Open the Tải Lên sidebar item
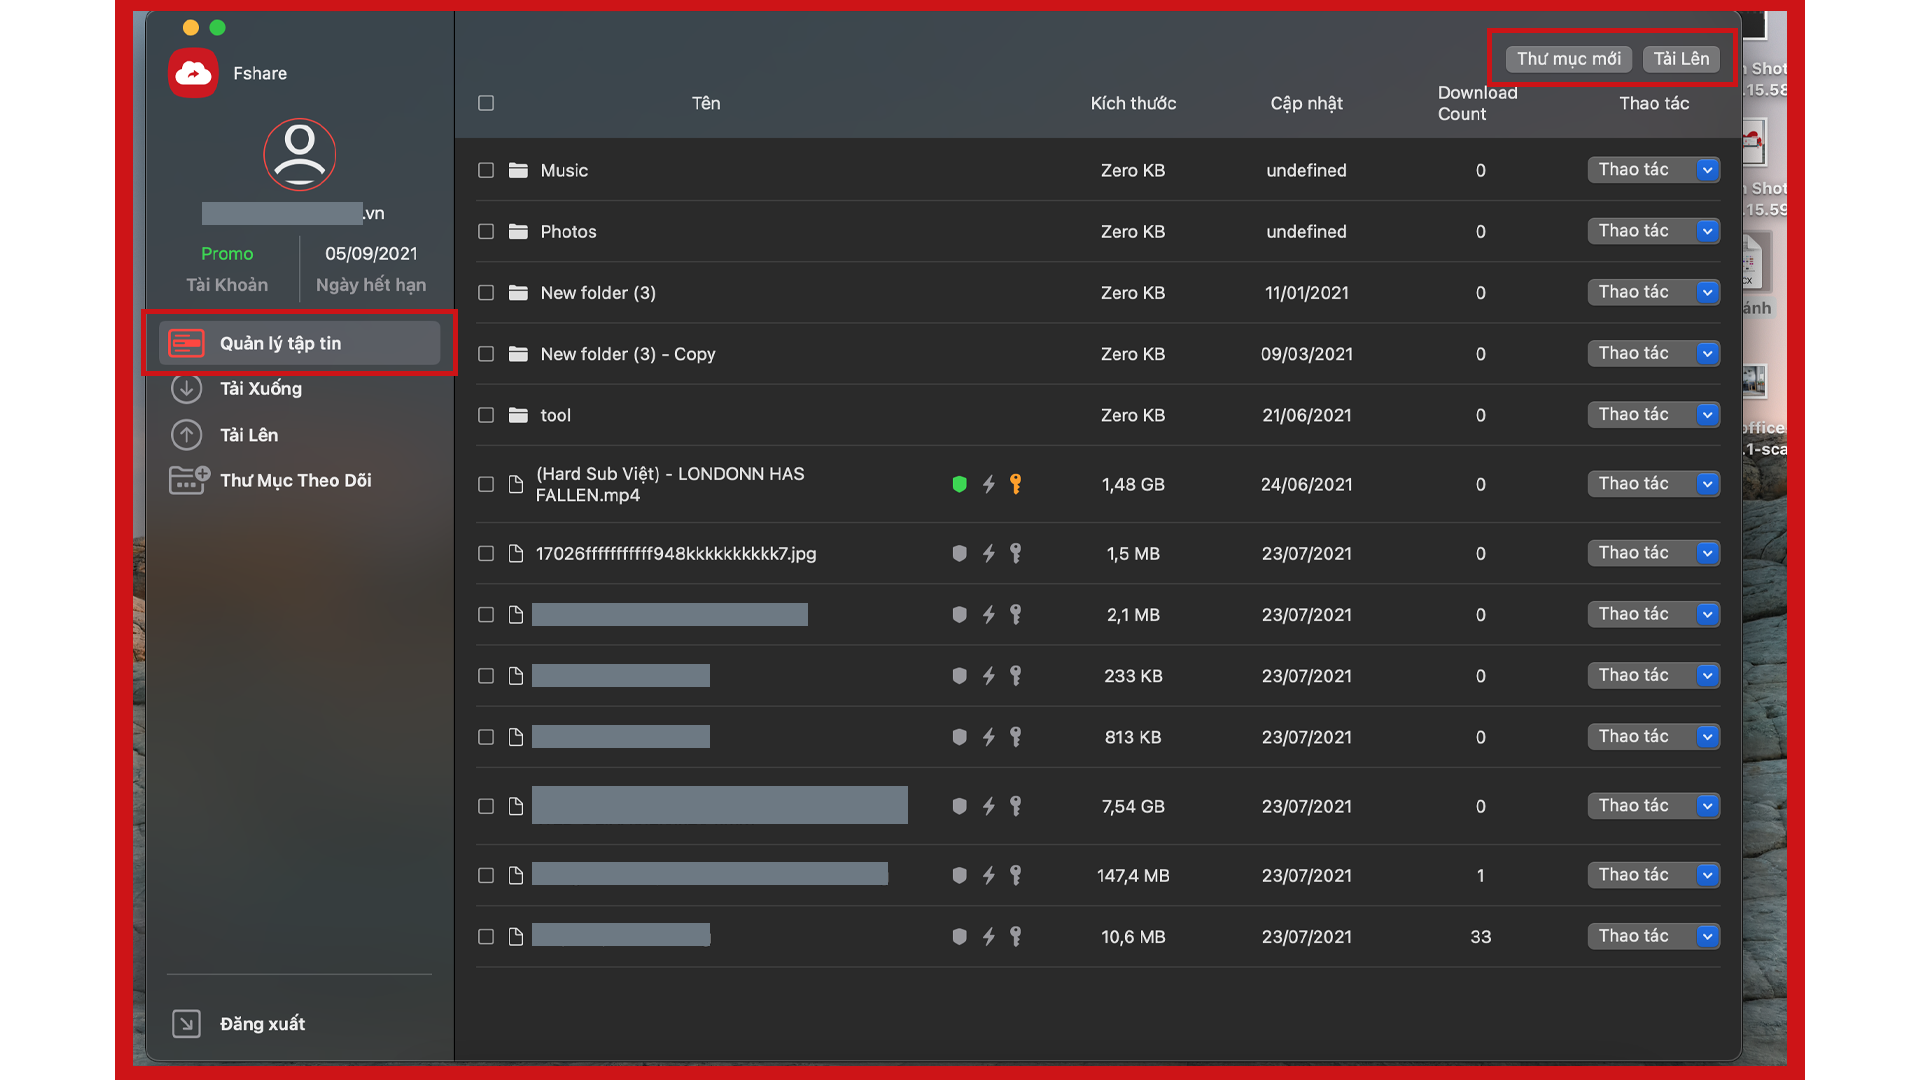Screen dimensions: 1920x1080 click(x=249, y=435)
